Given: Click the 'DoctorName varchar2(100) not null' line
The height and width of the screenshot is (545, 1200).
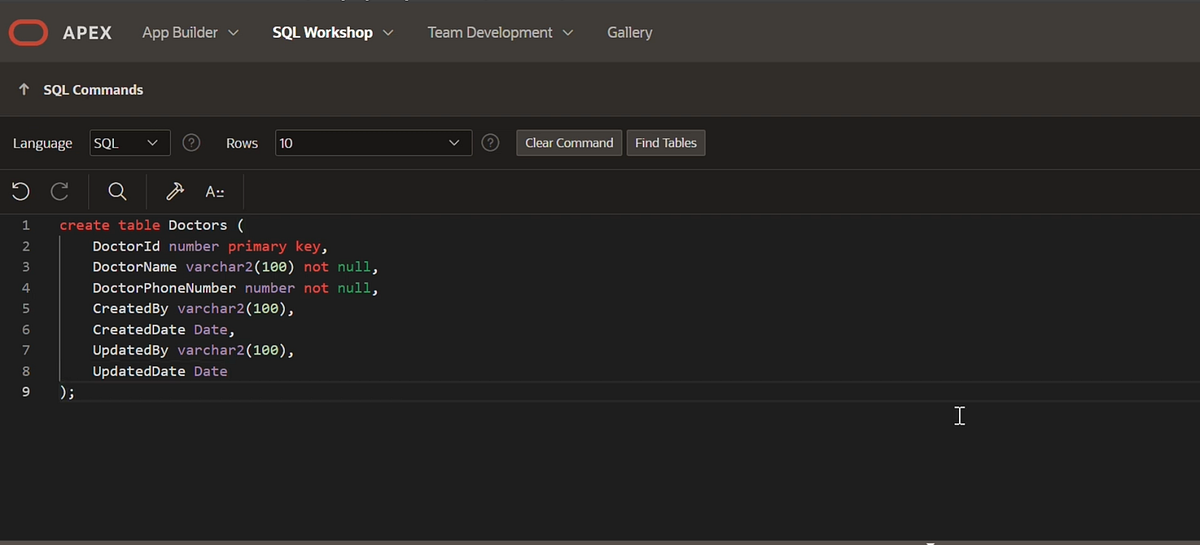Looking at the screenshot, I should click(236, 267).
